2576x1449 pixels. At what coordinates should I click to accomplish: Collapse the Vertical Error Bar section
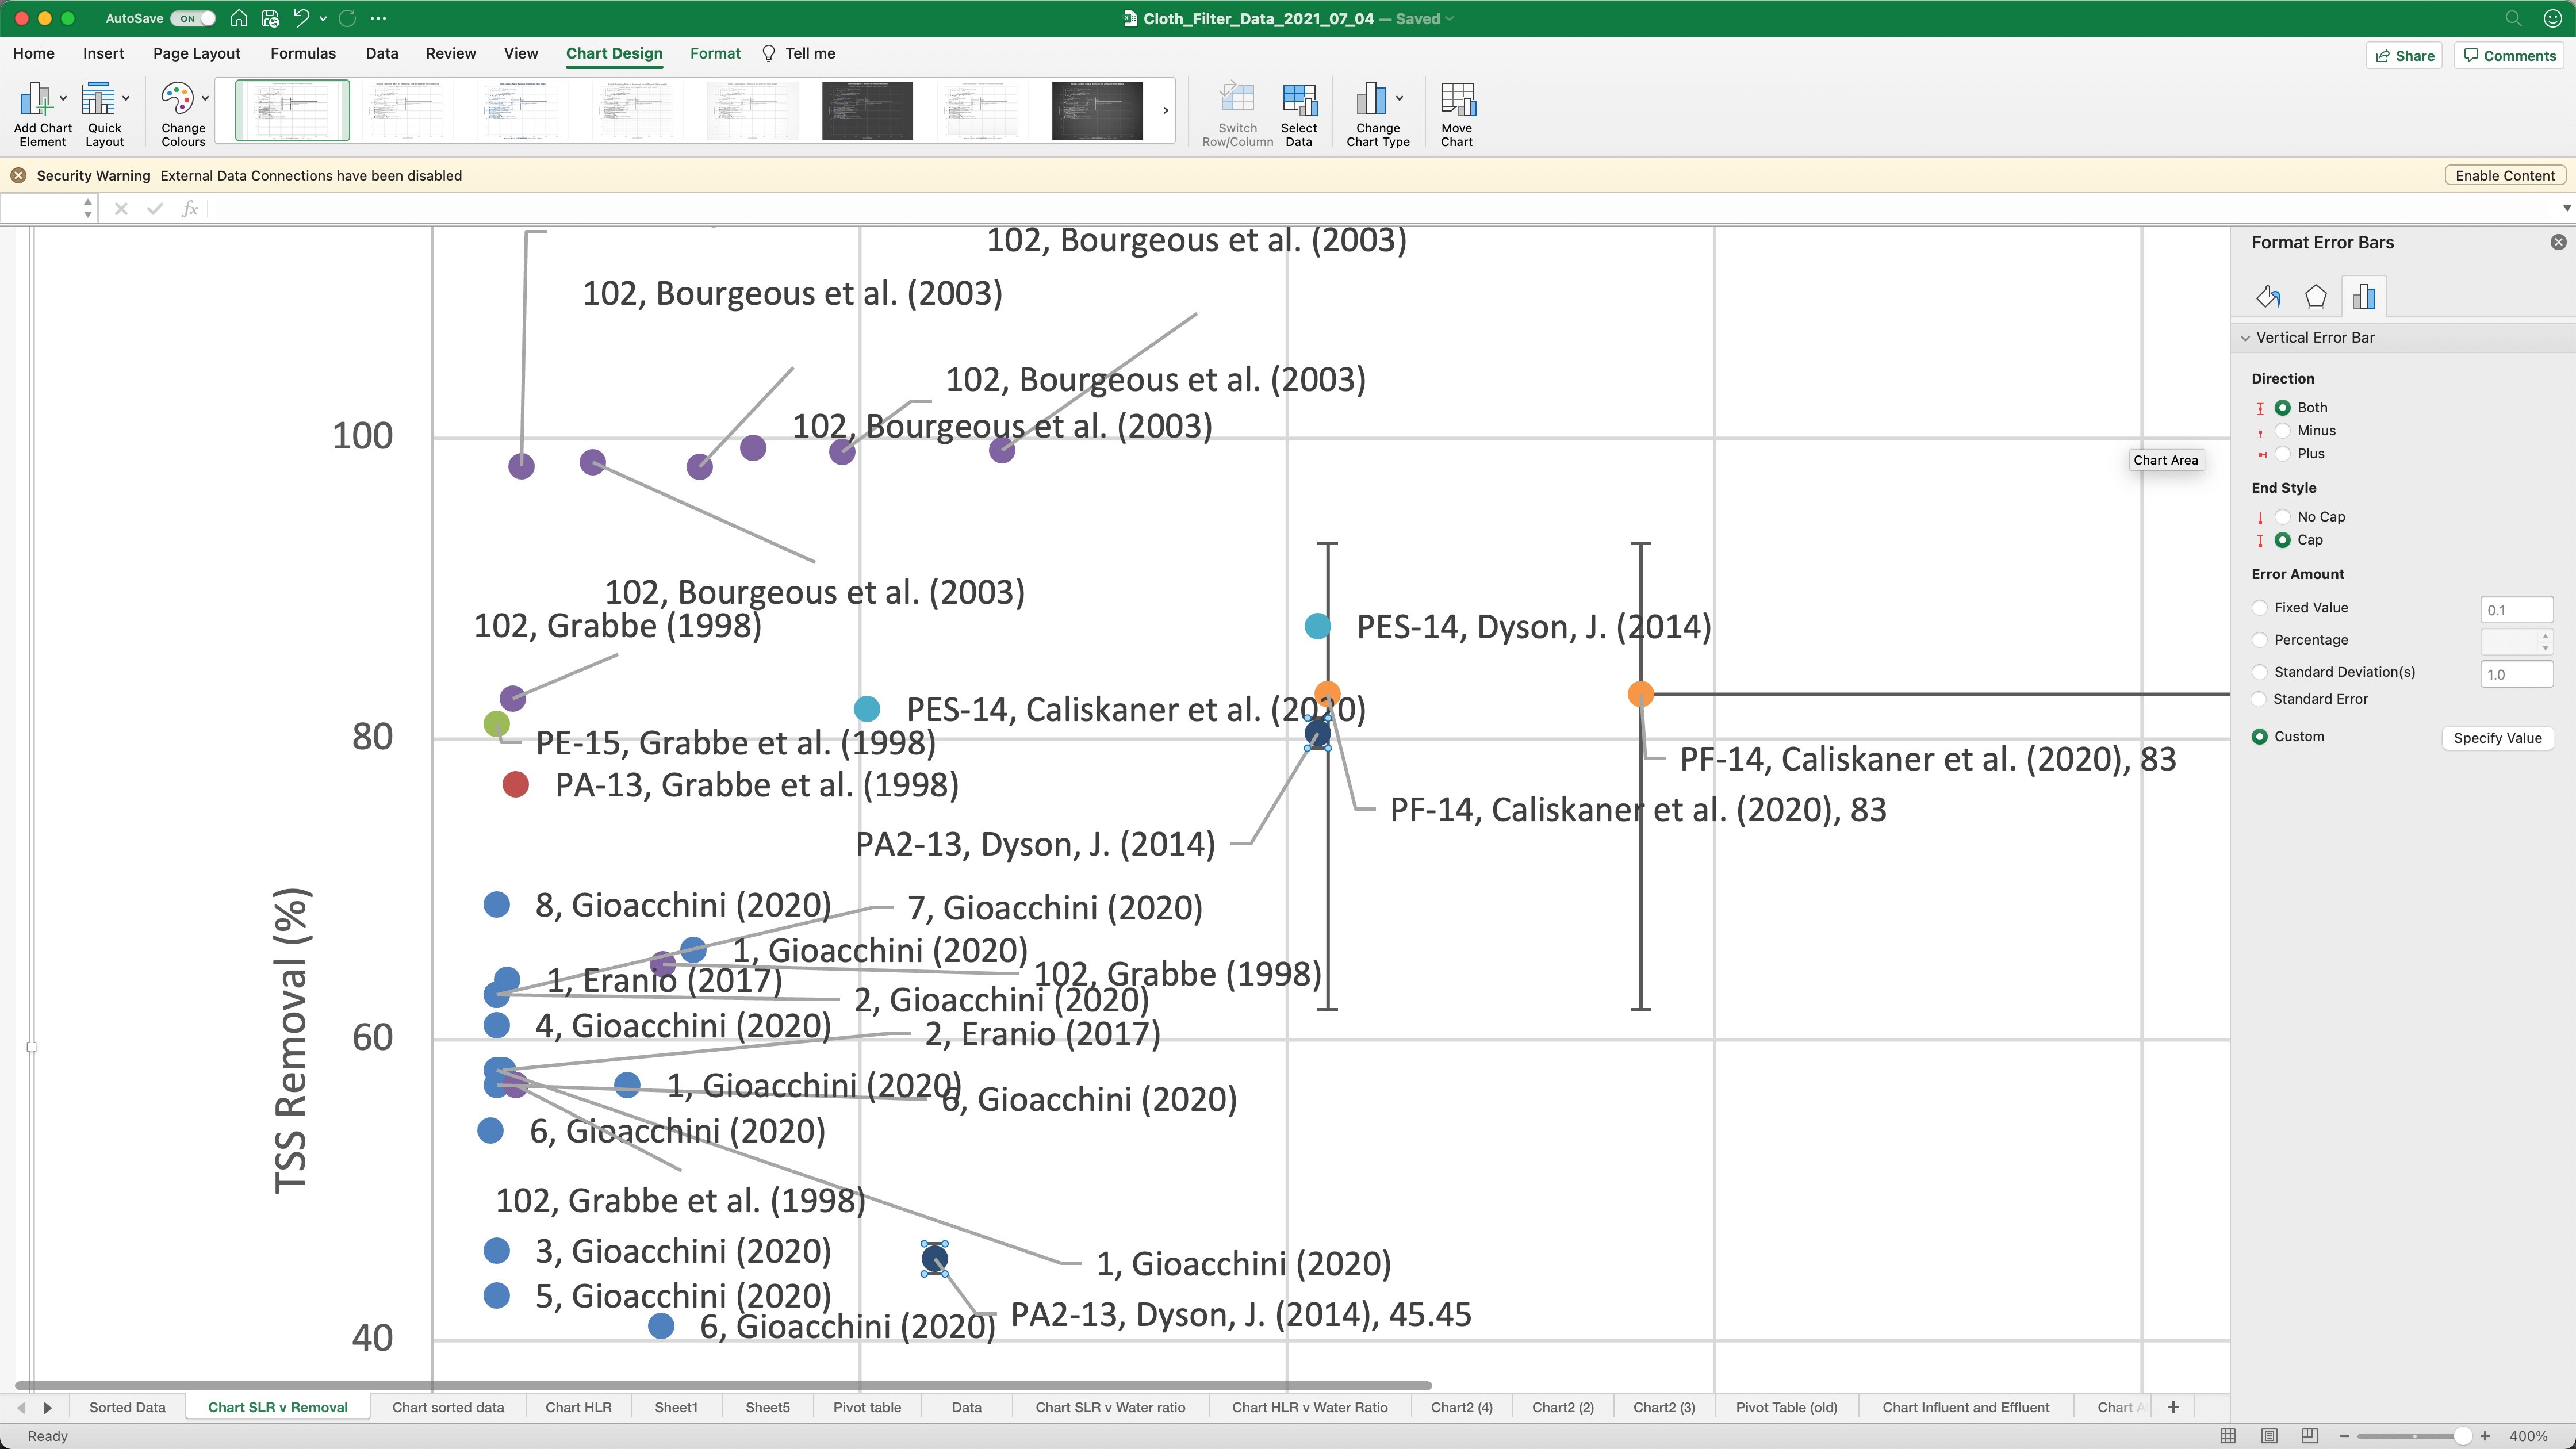2246,338
